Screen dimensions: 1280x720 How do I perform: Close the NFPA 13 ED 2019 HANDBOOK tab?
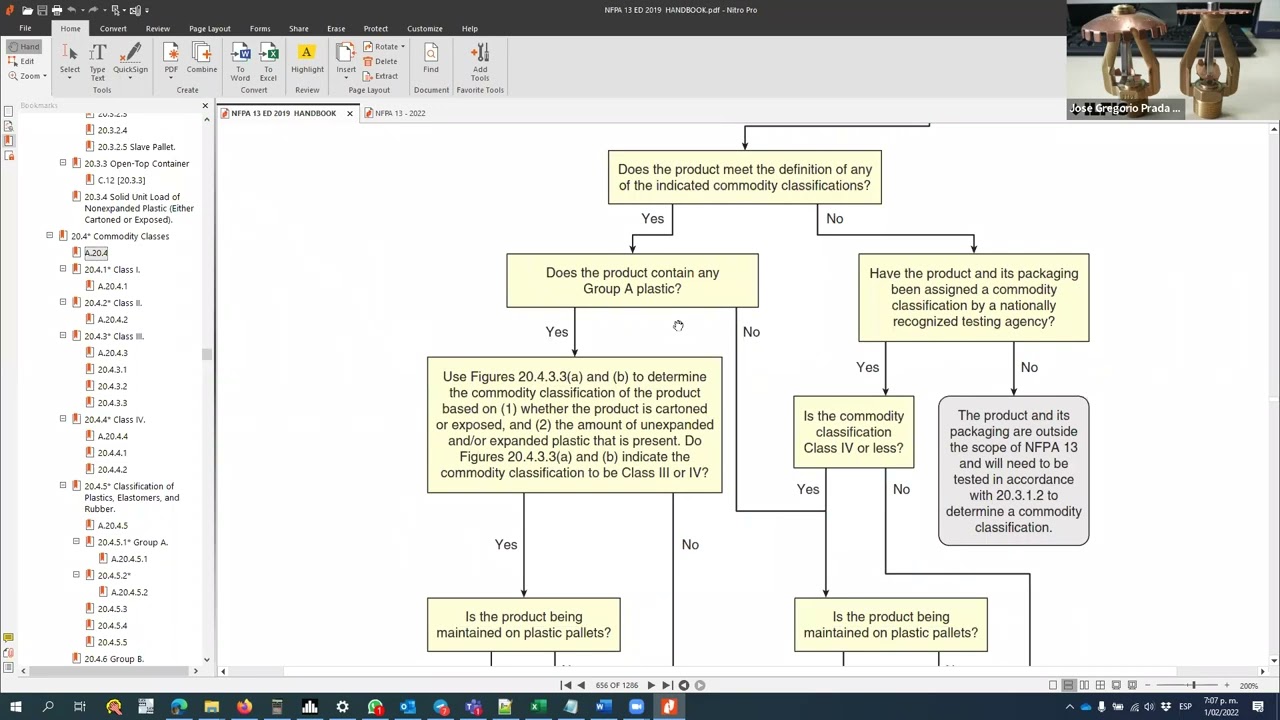pyautogui.click(x=349, y=113)
